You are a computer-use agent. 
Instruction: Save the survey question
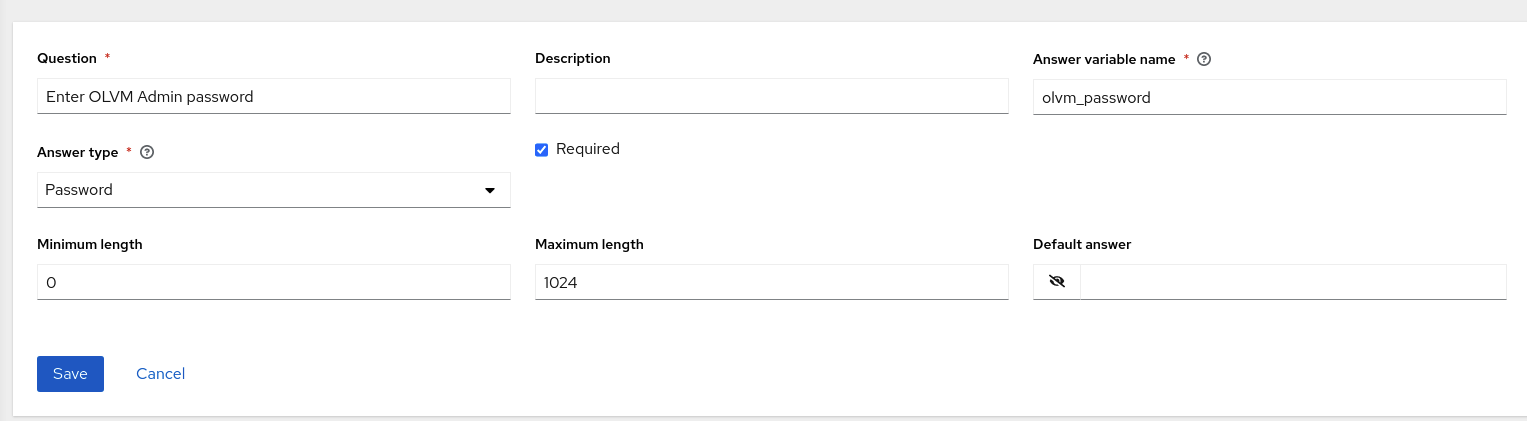(70, 374)
